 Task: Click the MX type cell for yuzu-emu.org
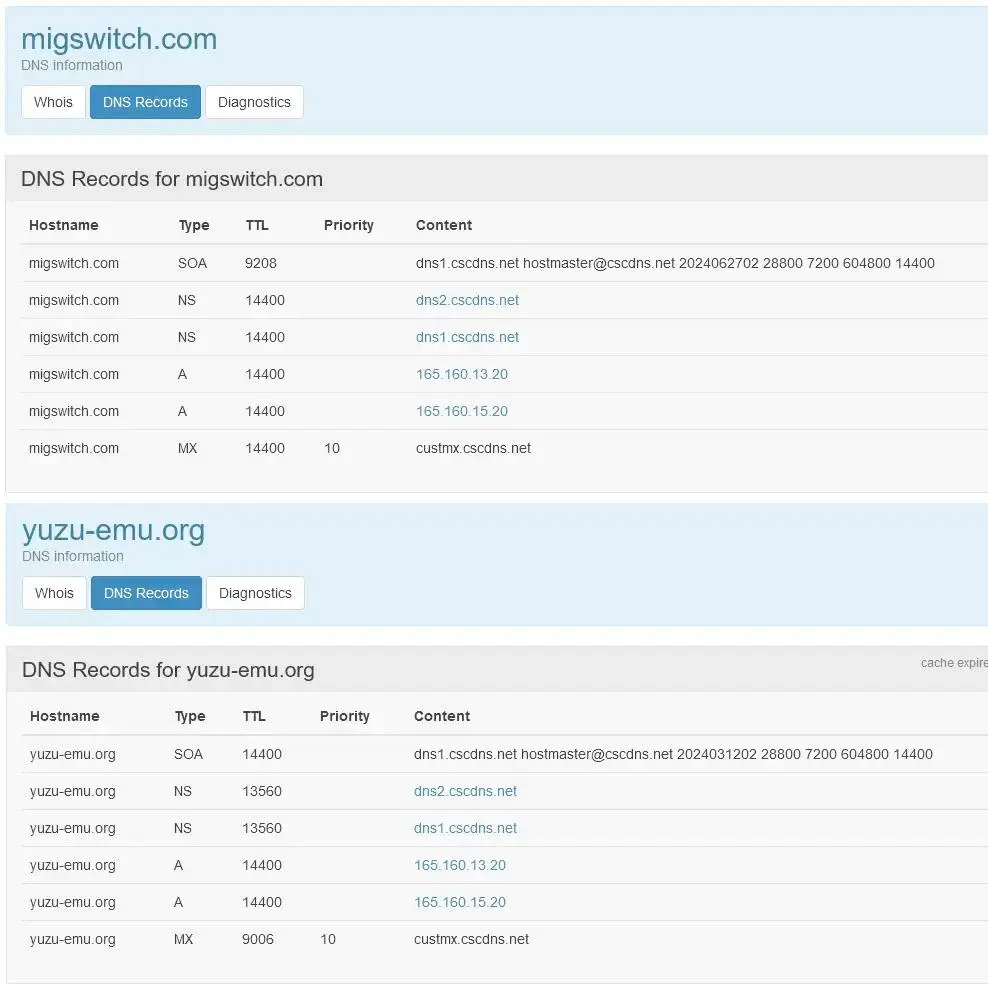pyautogui.click(x=183, y=939)
